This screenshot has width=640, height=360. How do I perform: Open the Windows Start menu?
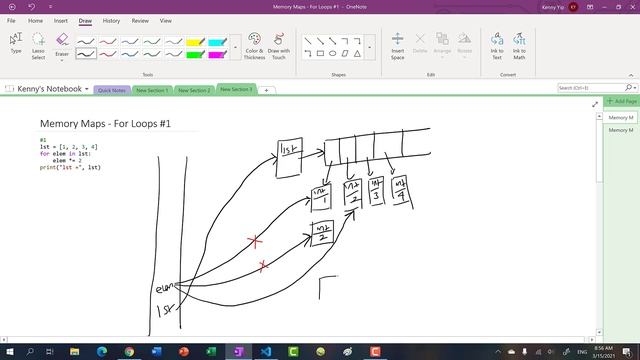9,351
